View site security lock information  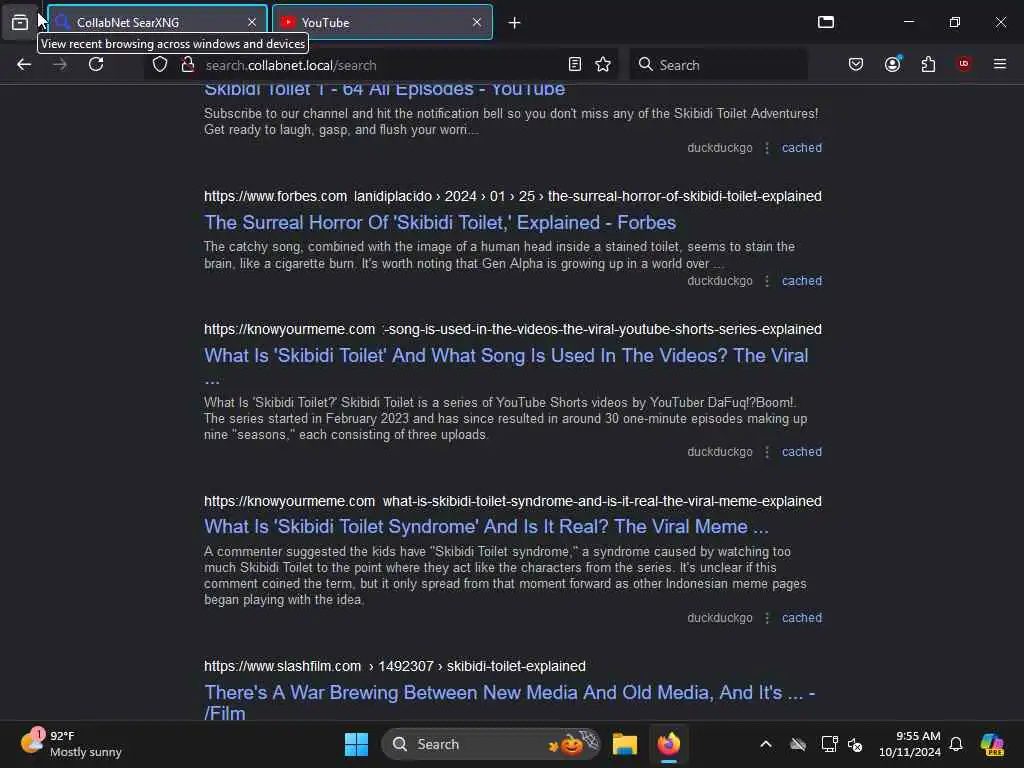[x=188, y=65]
